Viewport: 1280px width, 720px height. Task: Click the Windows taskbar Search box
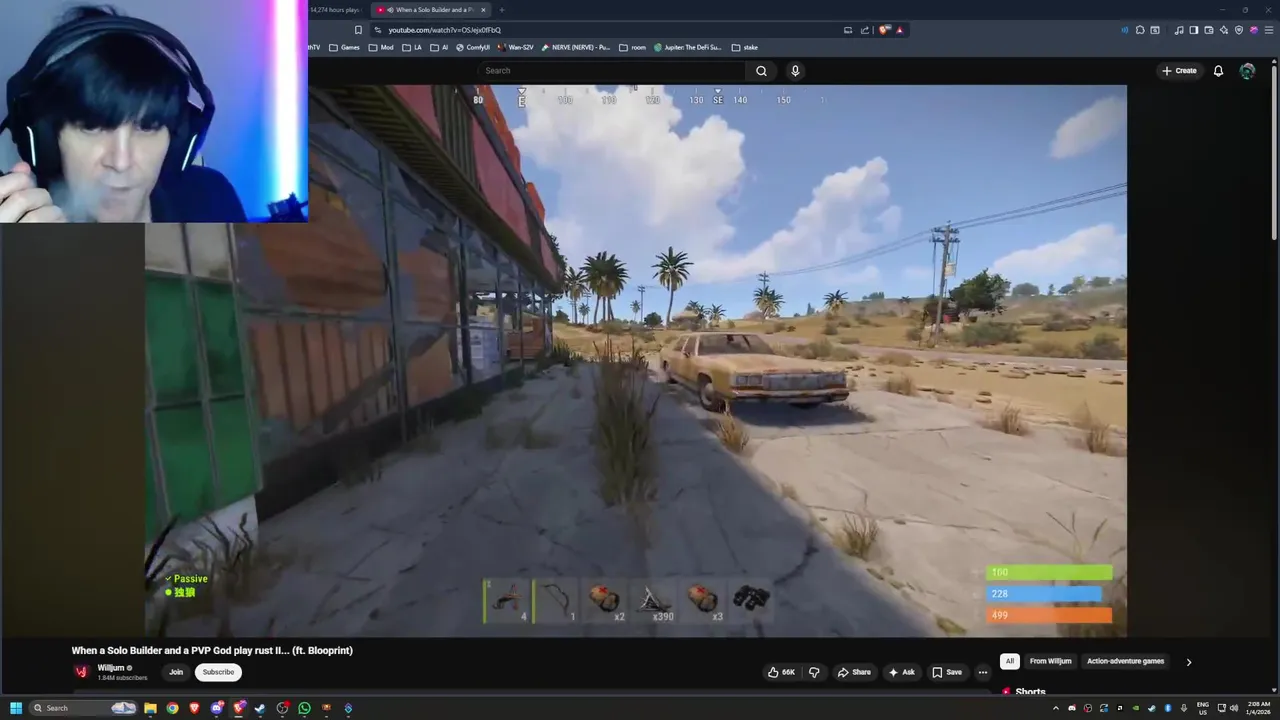pyautogui.click(x=84, y=708)
